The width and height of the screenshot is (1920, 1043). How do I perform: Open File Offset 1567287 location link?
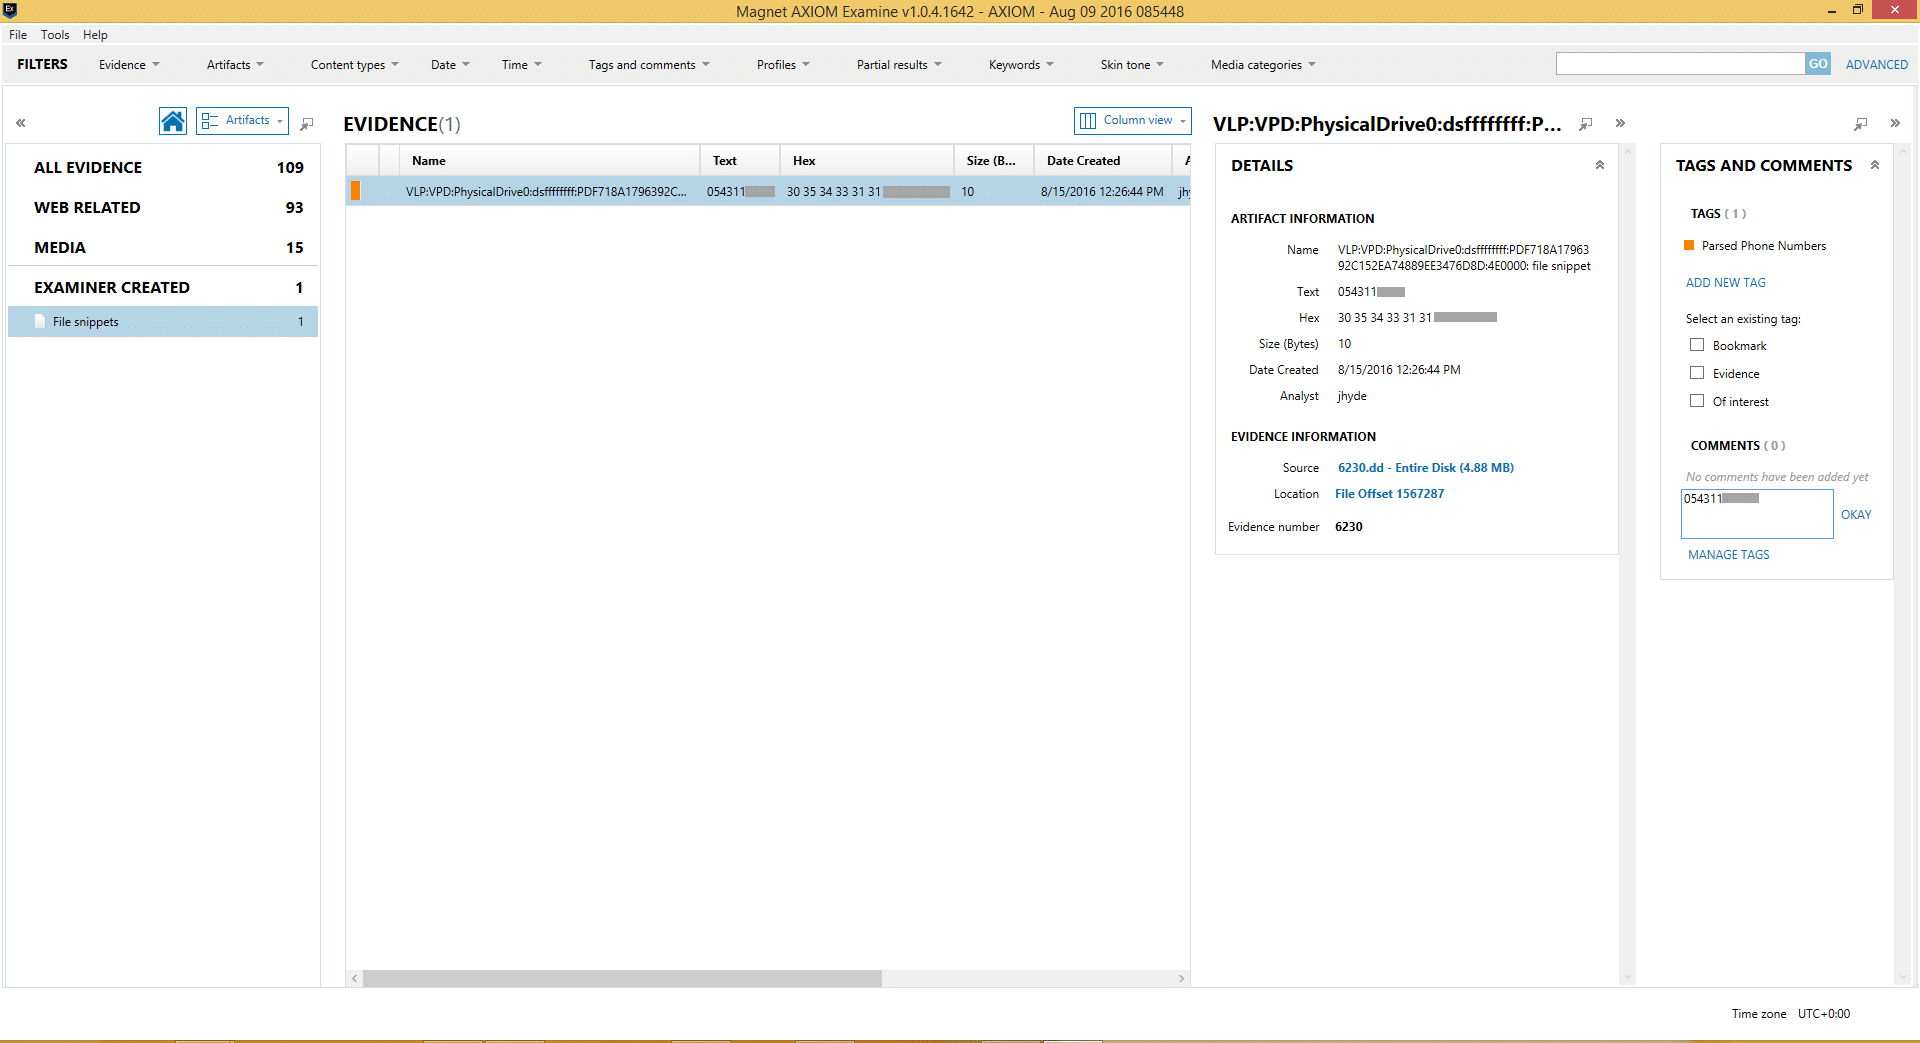pyautogui.click(x=1389, y=494)
